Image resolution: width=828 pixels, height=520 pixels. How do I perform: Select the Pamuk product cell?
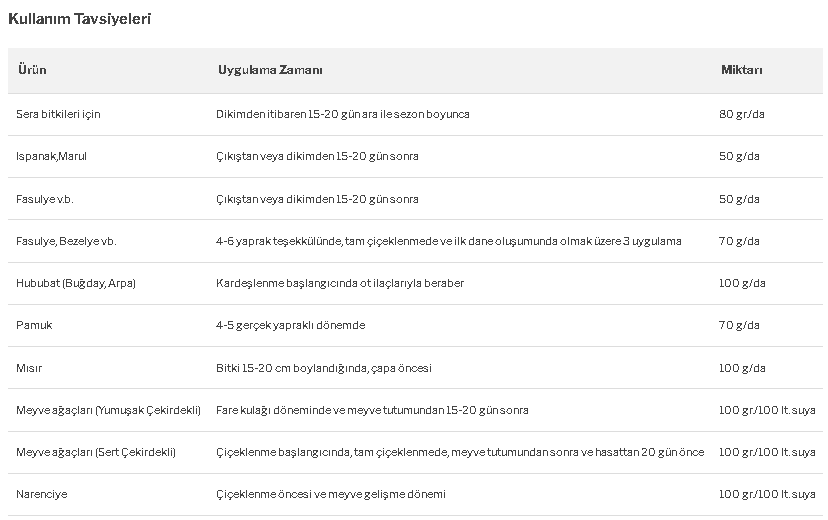pos(34,325)
